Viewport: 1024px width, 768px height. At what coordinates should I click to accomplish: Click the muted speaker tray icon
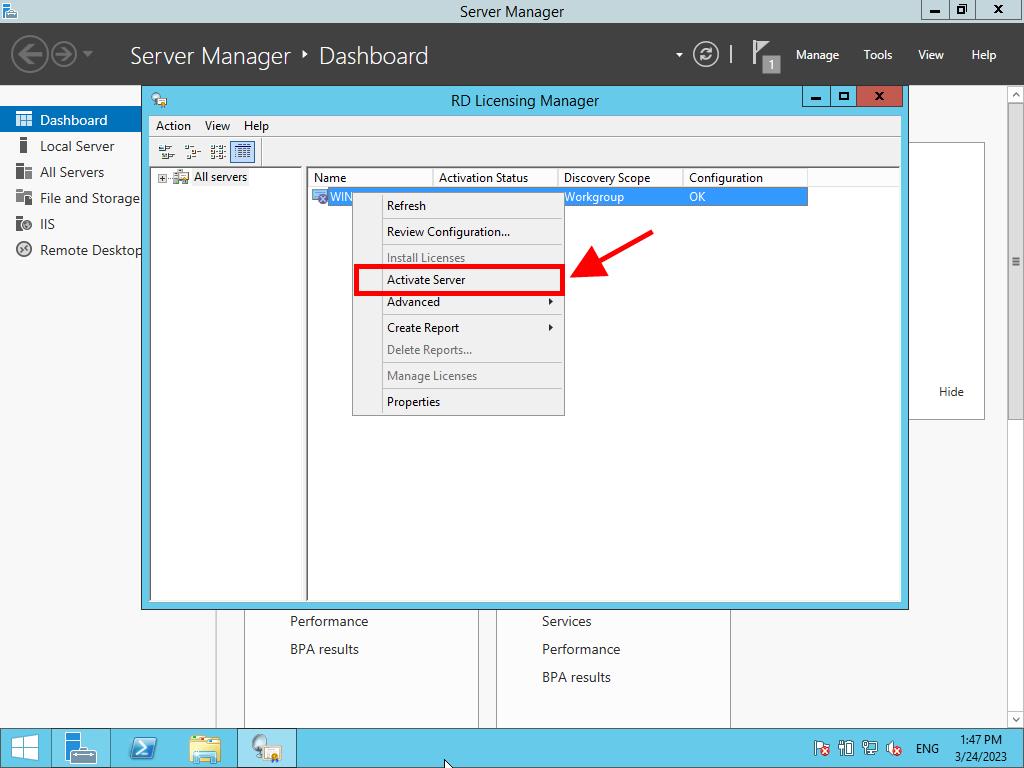894,748
